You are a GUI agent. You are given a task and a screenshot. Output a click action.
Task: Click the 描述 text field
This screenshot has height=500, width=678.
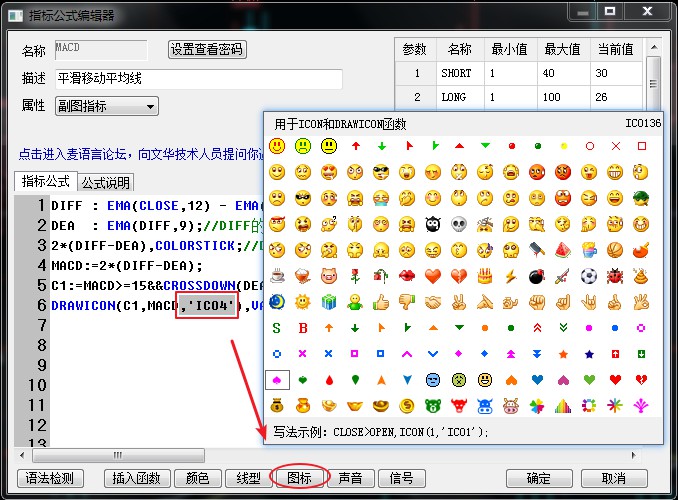[x=198, y=78]
